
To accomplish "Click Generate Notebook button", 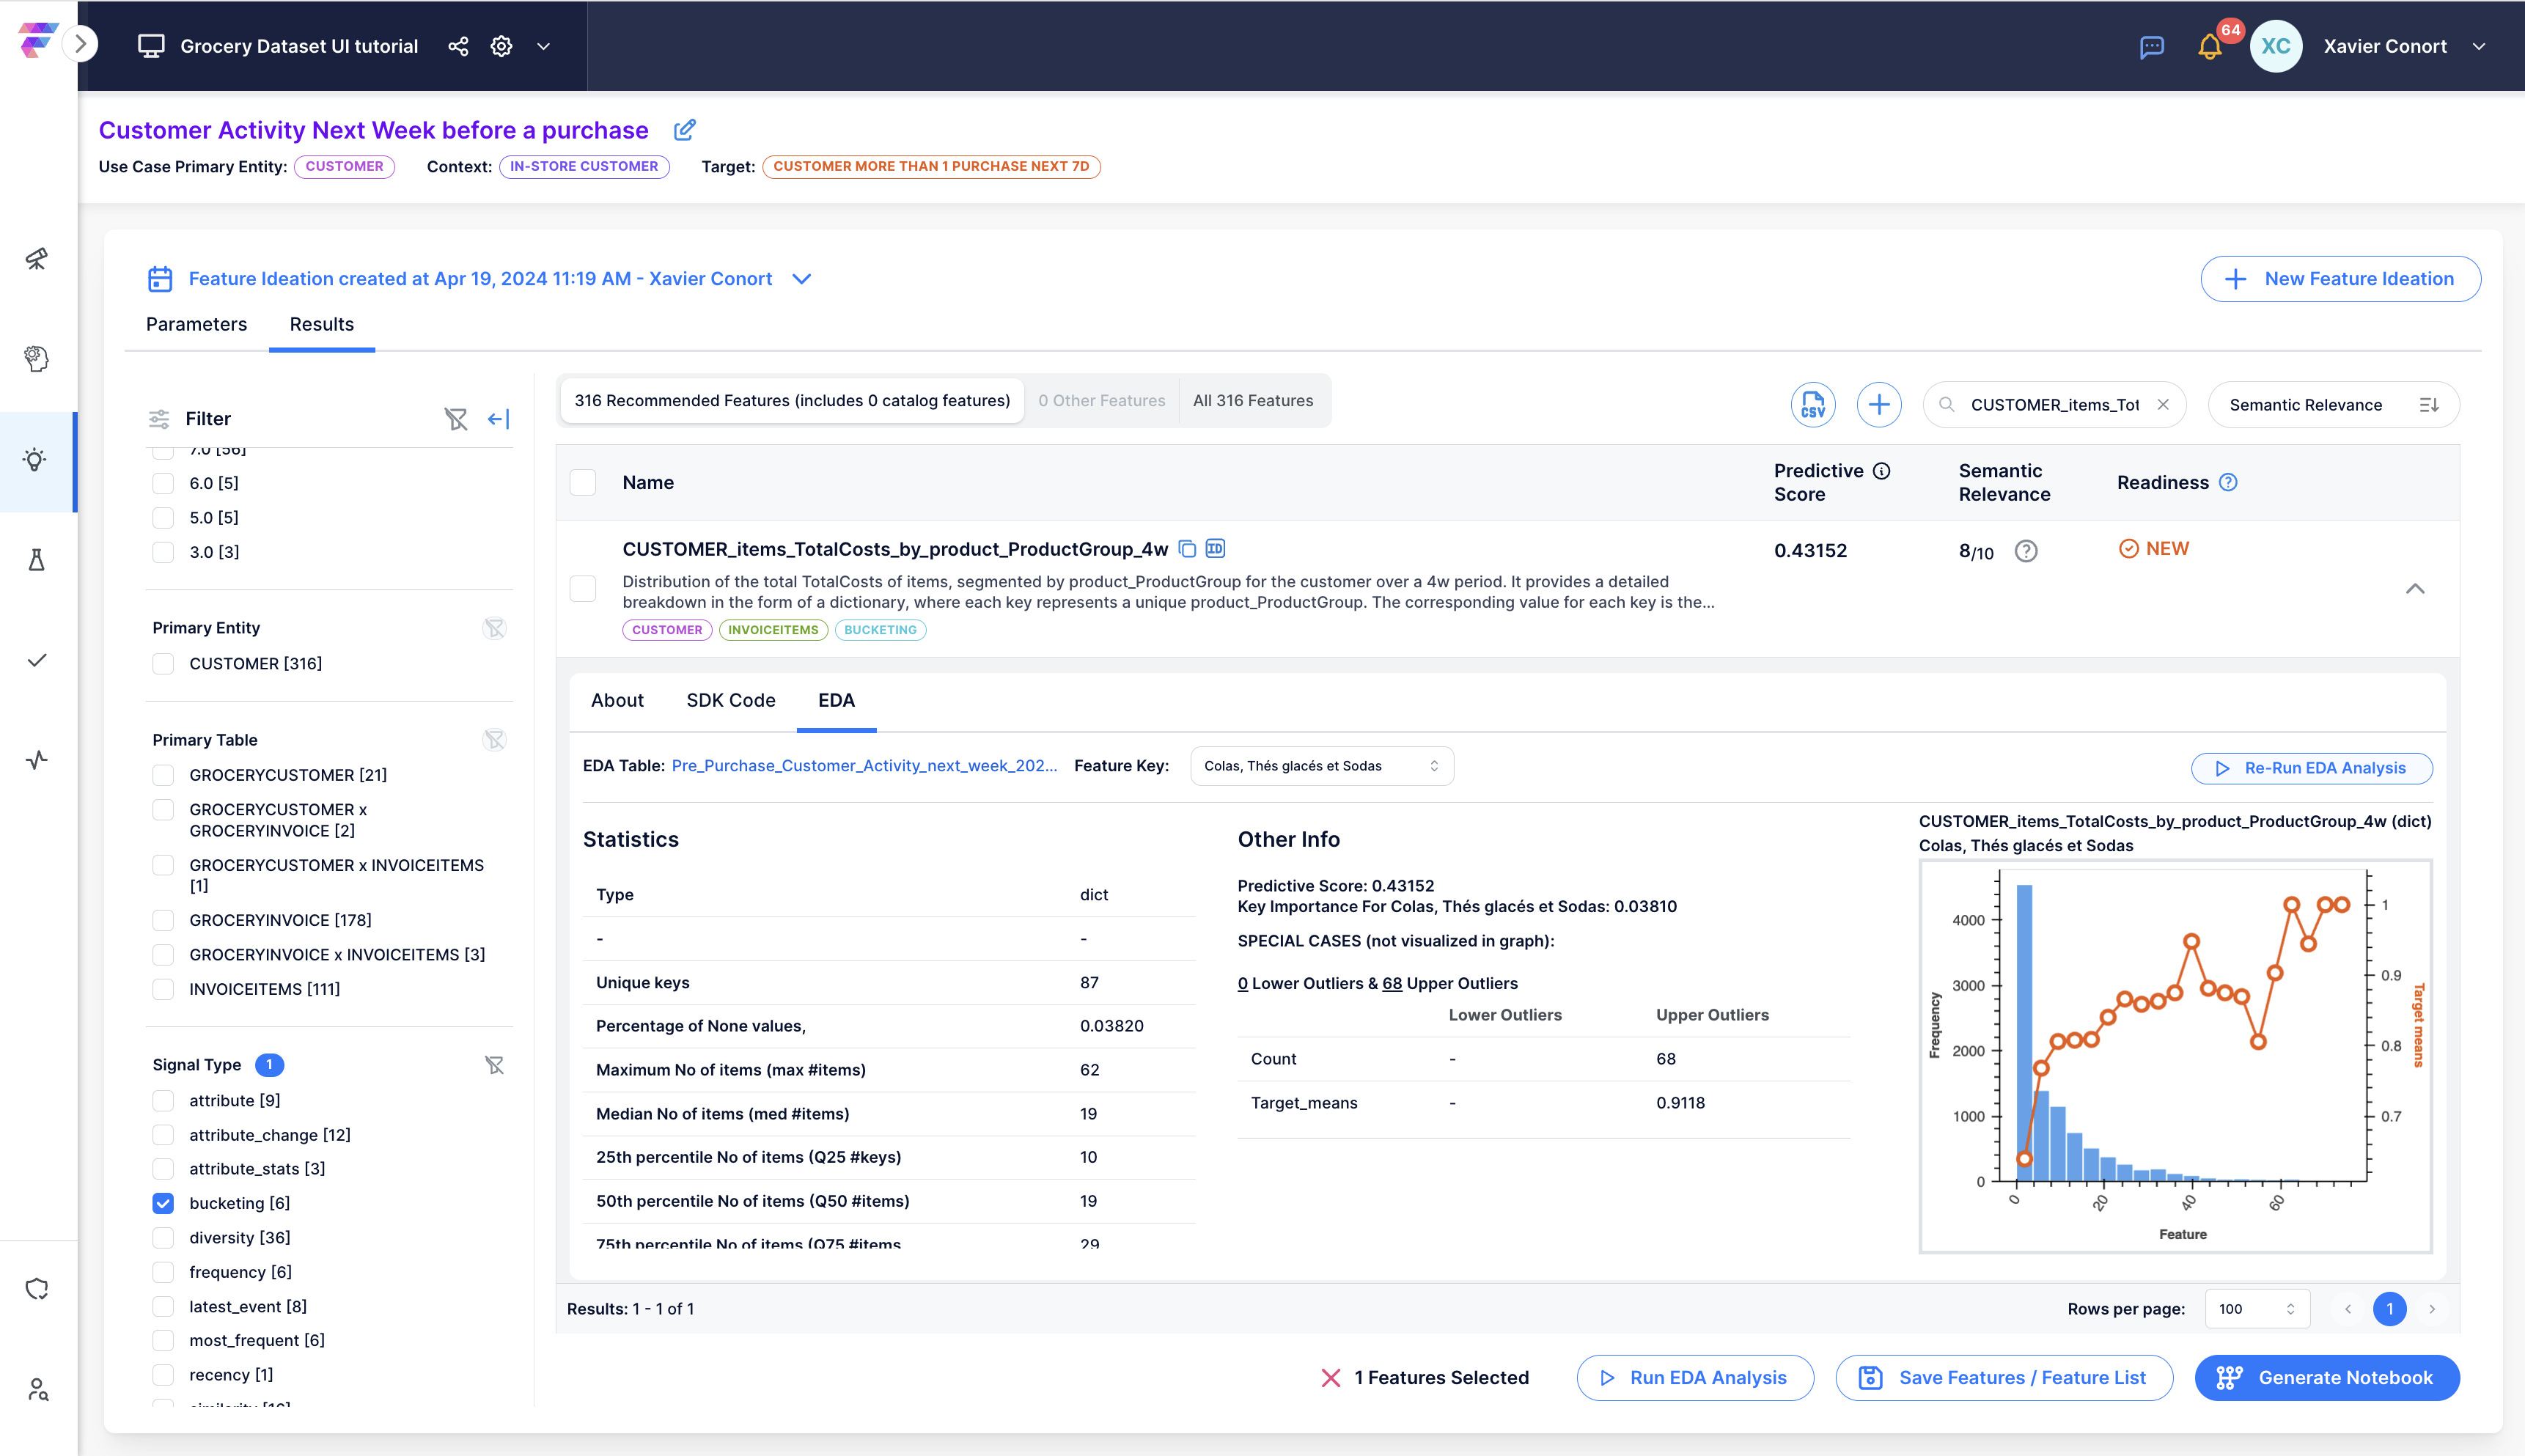I will [x=2327, y=1378].
